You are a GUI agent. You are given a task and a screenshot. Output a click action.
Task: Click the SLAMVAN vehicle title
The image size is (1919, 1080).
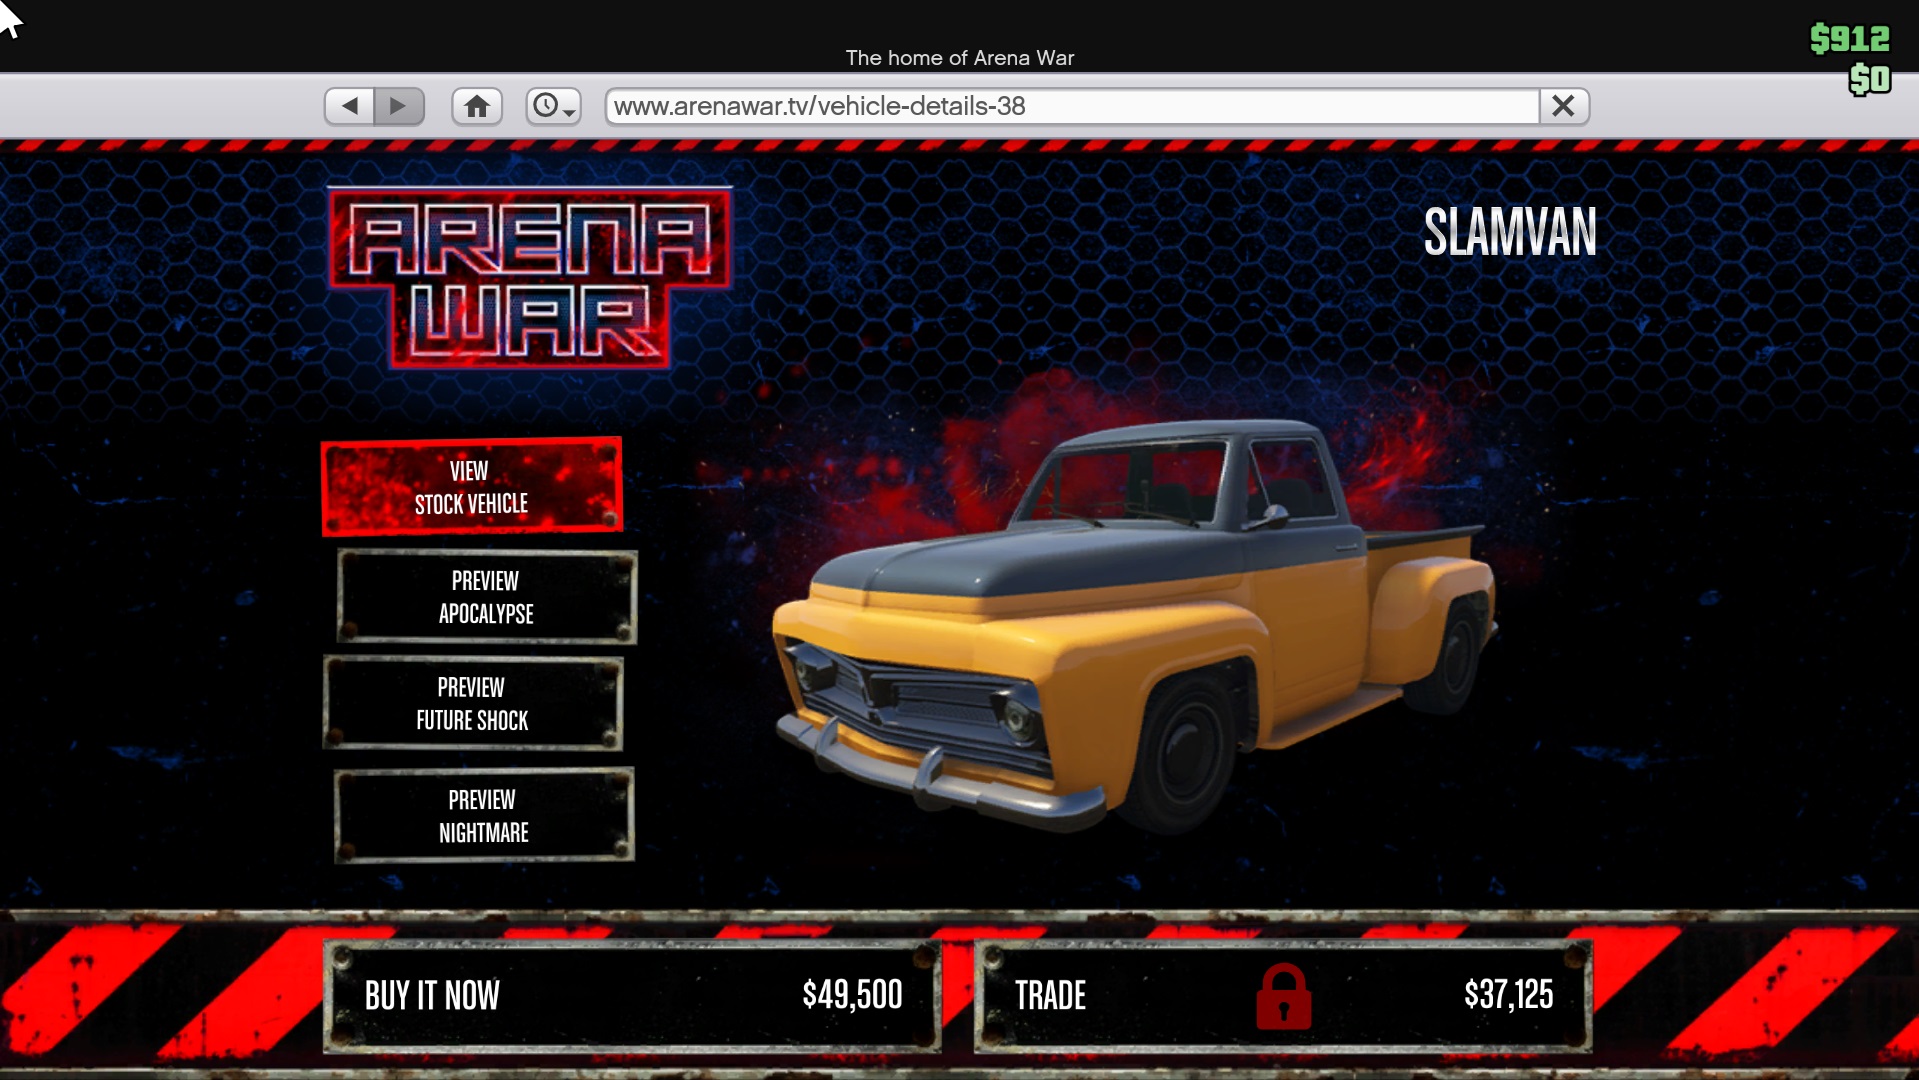pyautogui.click(x=1510, y=233)
